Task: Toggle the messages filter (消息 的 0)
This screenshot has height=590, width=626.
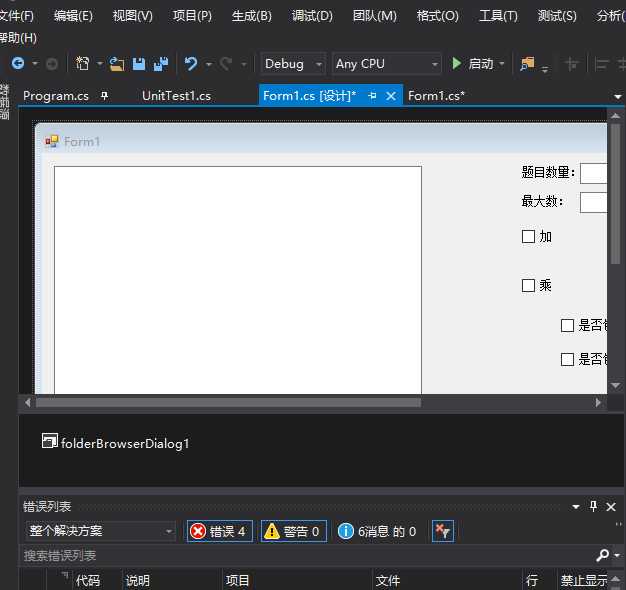Action: 377,531
